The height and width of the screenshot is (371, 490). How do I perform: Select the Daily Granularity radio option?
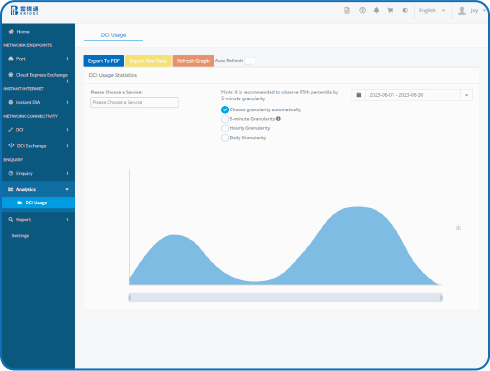point(225,138)
